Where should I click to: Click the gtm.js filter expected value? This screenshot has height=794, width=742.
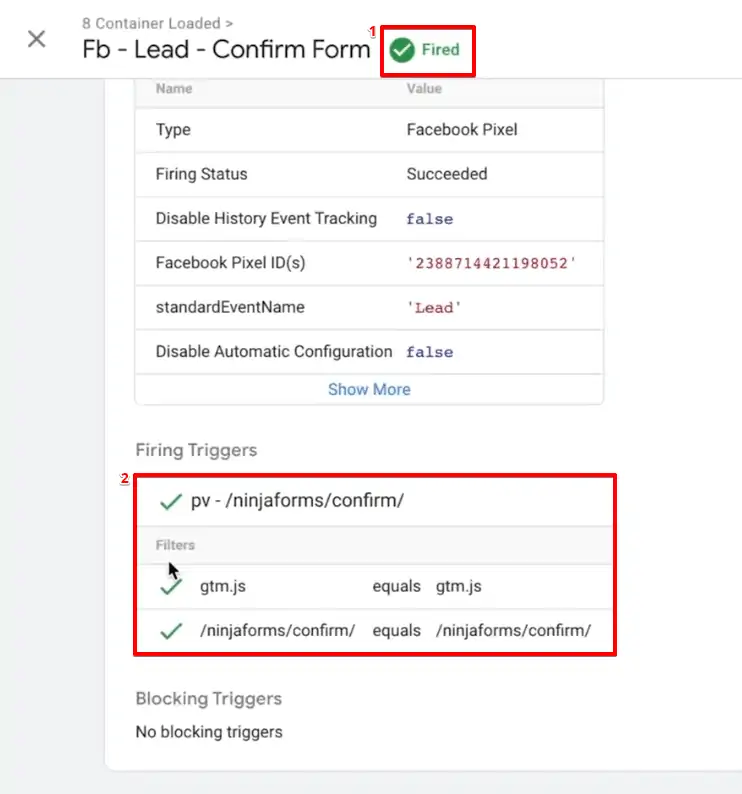tap(459, 586)
